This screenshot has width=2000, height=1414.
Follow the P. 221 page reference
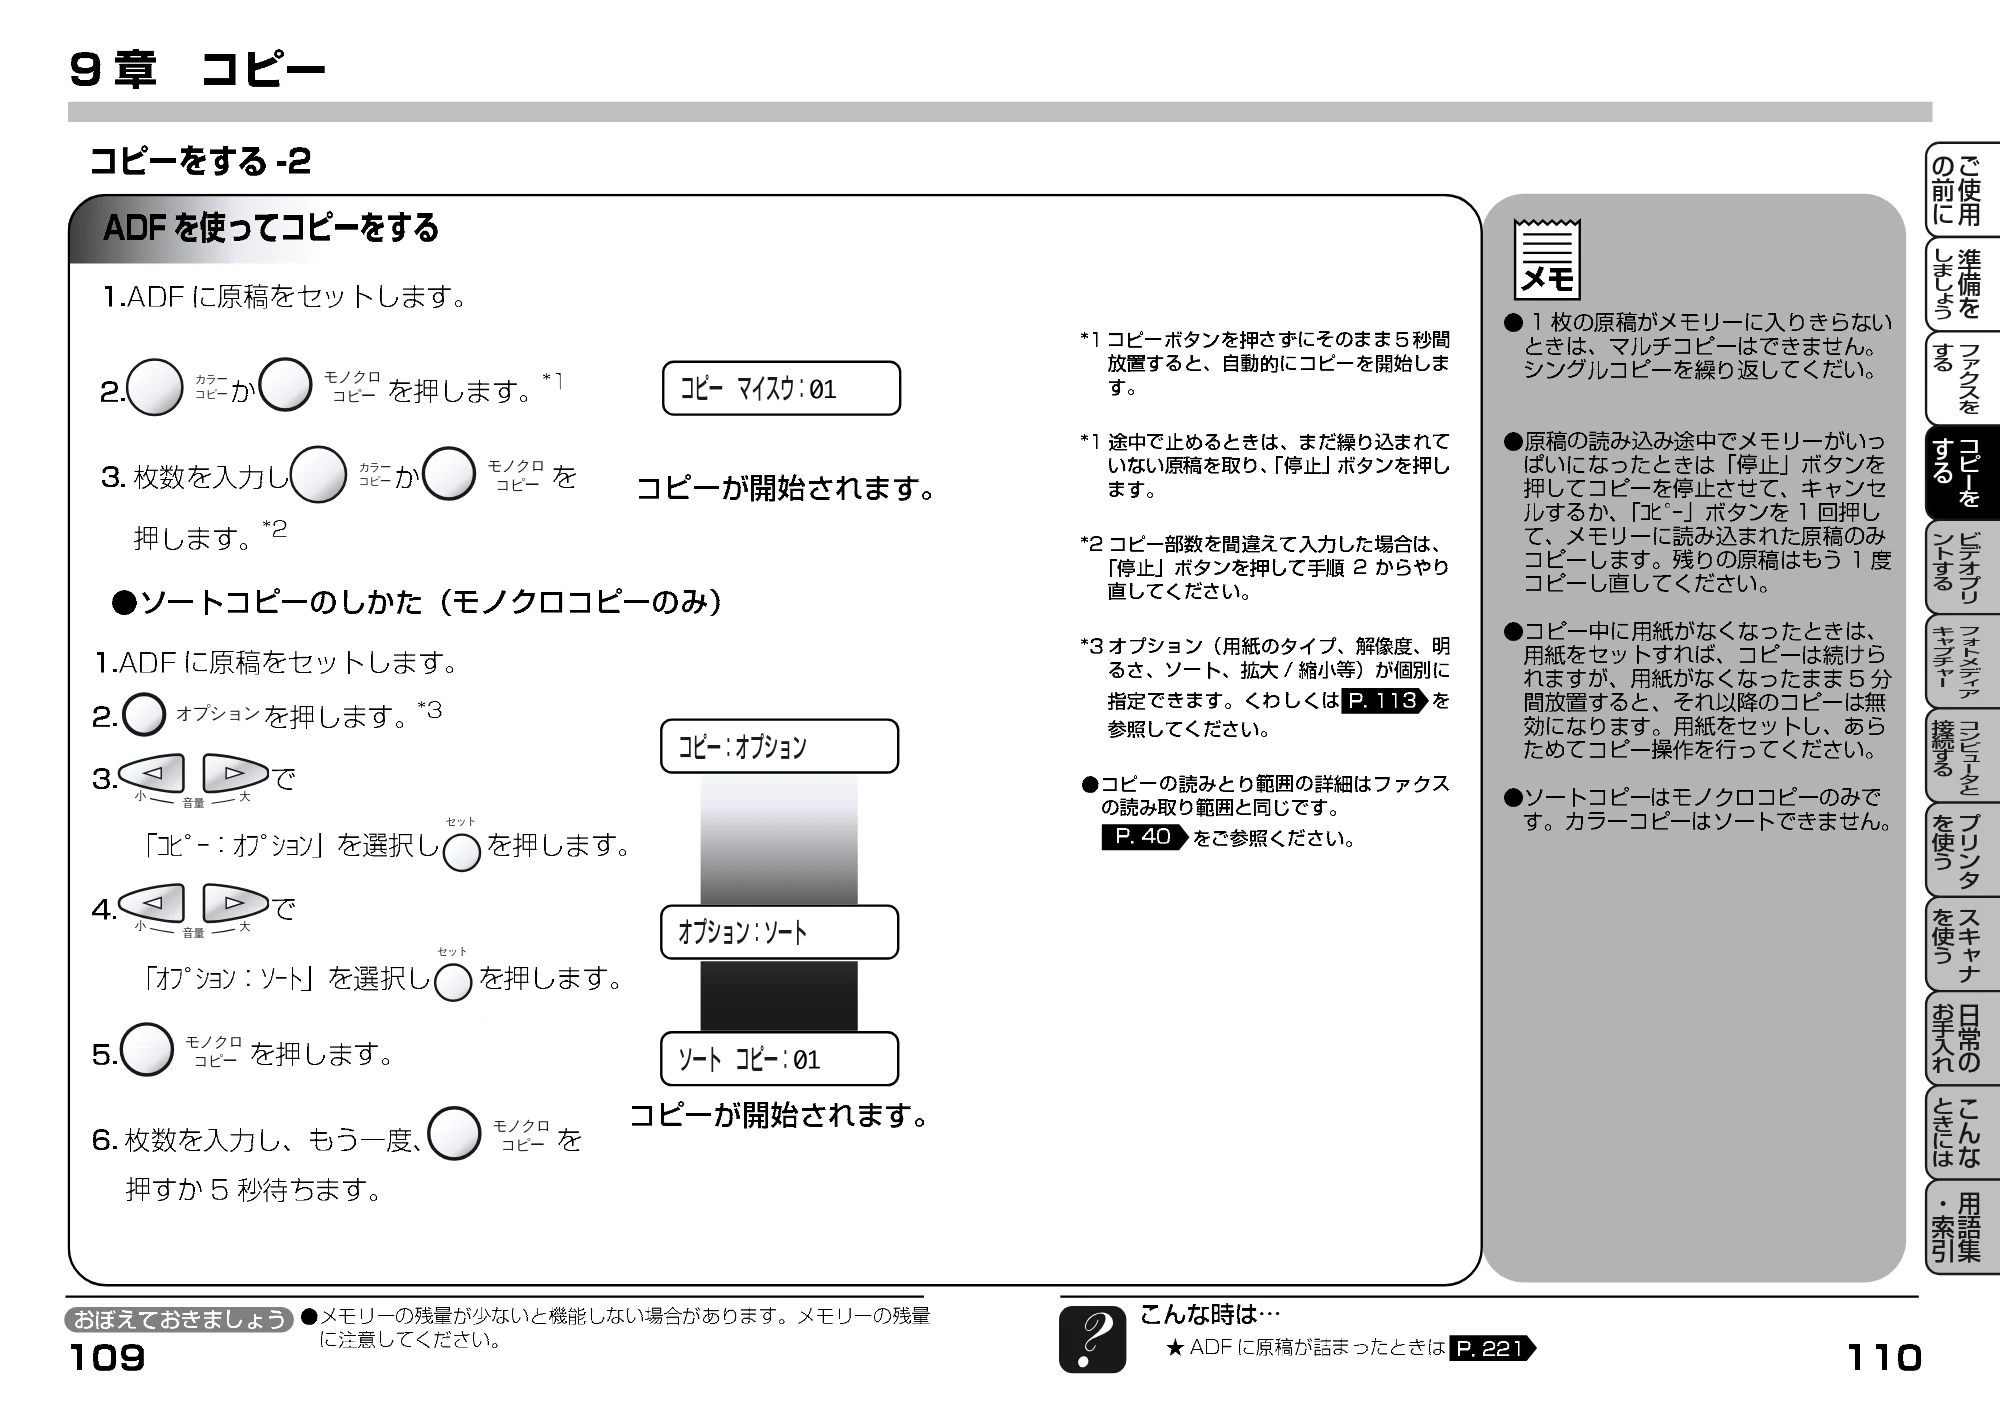pos(1491,1348)
